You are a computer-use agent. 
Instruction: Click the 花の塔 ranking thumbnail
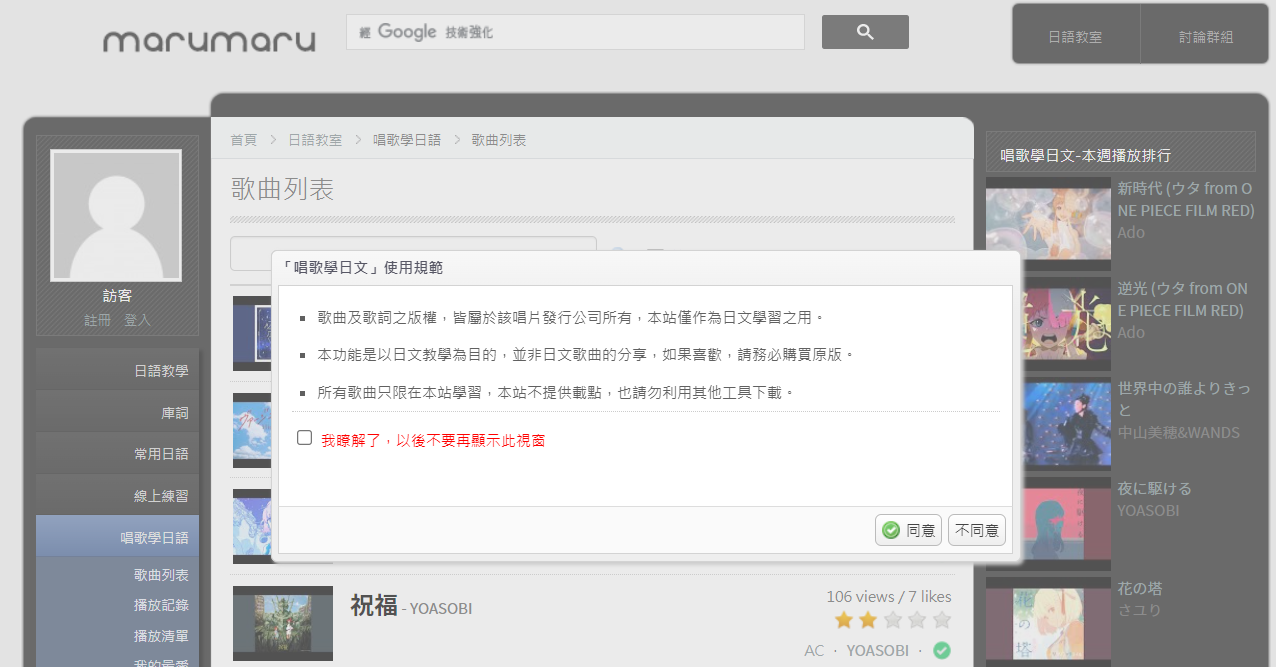[1048, 621]
